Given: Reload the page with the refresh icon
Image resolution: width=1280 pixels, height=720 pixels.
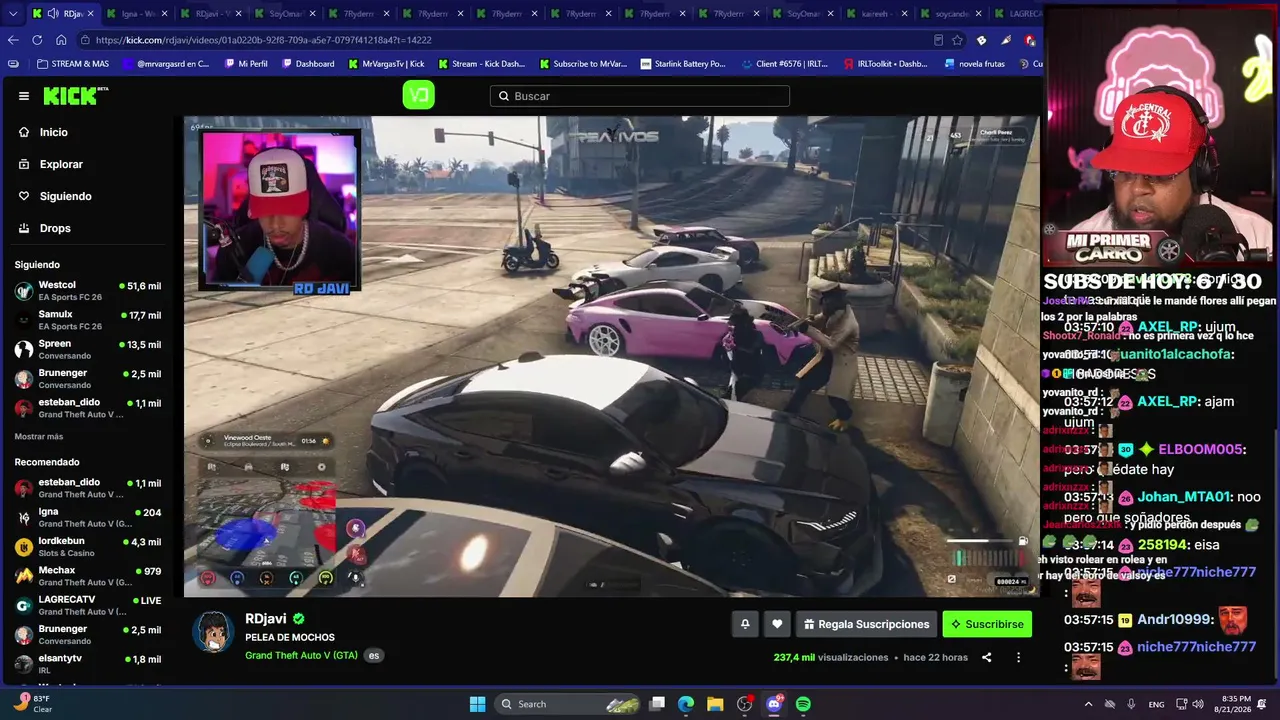Looking at the screenshot, I should [x=37, y=40].
